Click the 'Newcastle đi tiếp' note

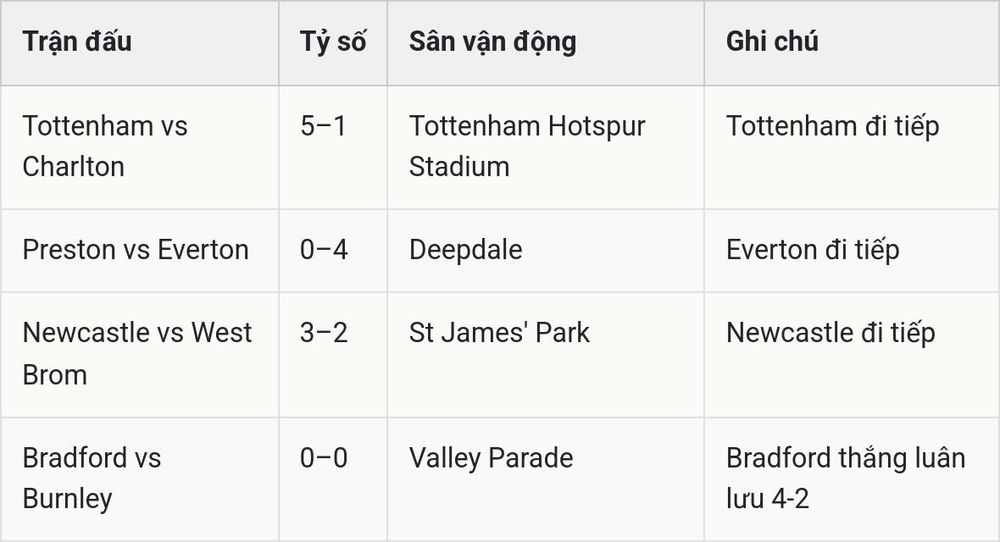[830, 333]
